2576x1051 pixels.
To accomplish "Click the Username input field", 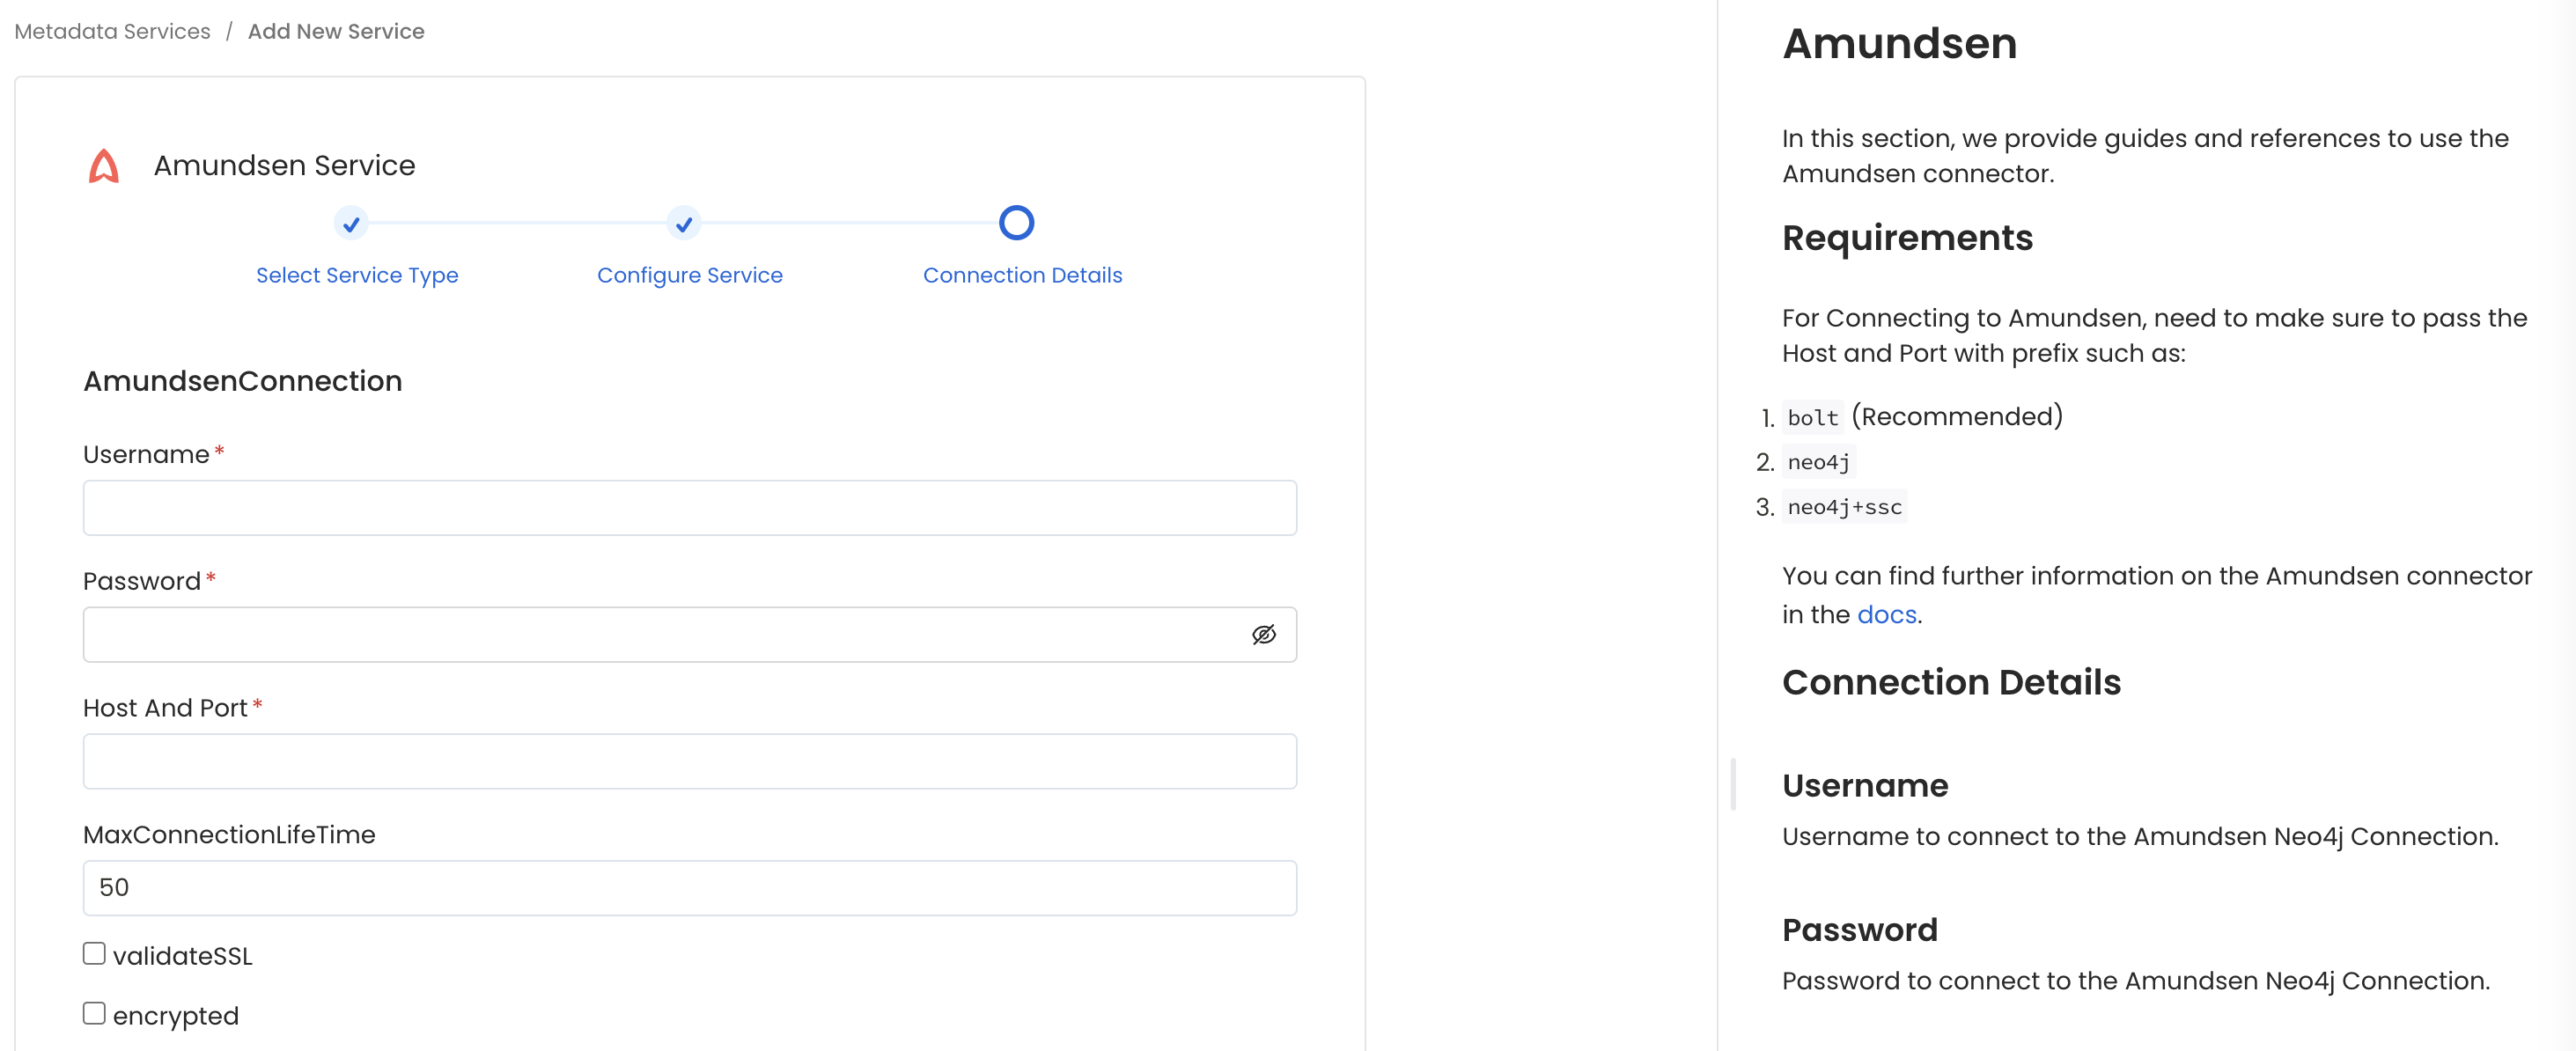I will click(x=690, y=508).
